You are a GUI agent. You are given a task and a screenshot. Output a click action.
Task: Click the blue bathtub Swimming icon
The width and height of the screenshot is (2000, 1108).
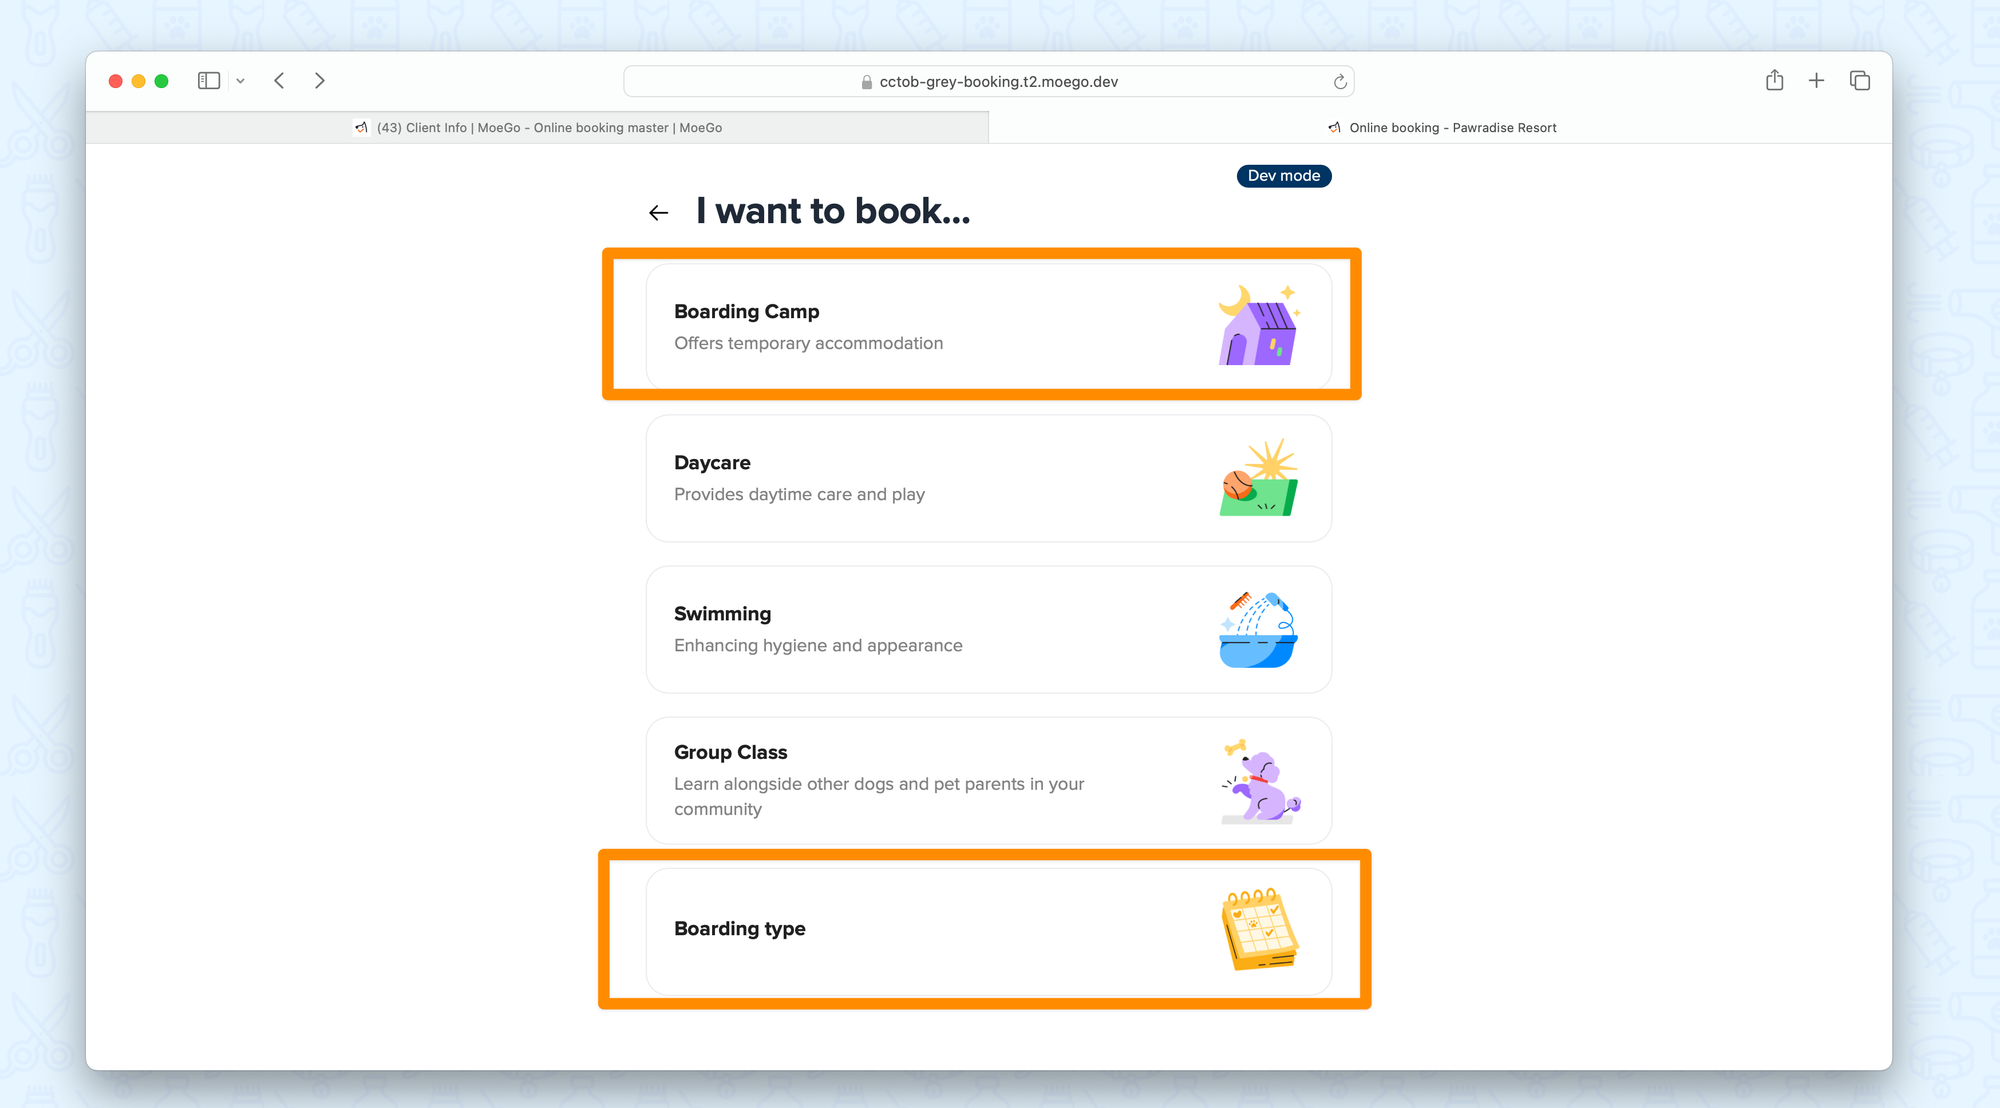click(x=1258, y=630)
